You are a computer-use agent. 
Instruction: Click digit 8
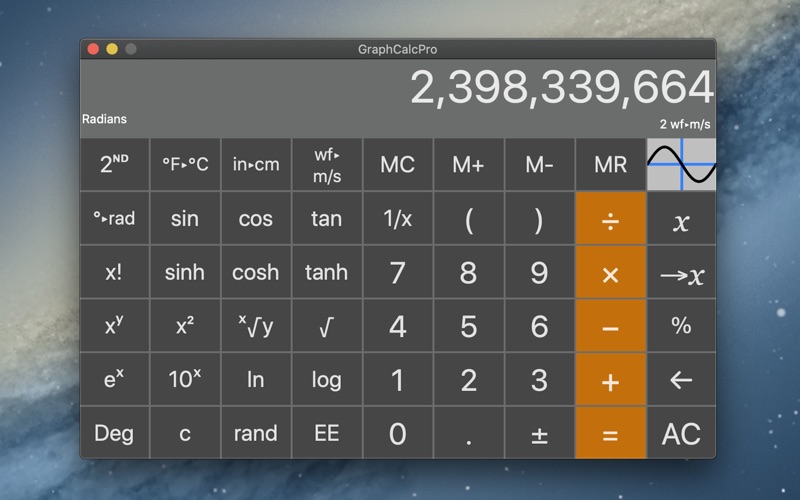click(x=468, y=272)
